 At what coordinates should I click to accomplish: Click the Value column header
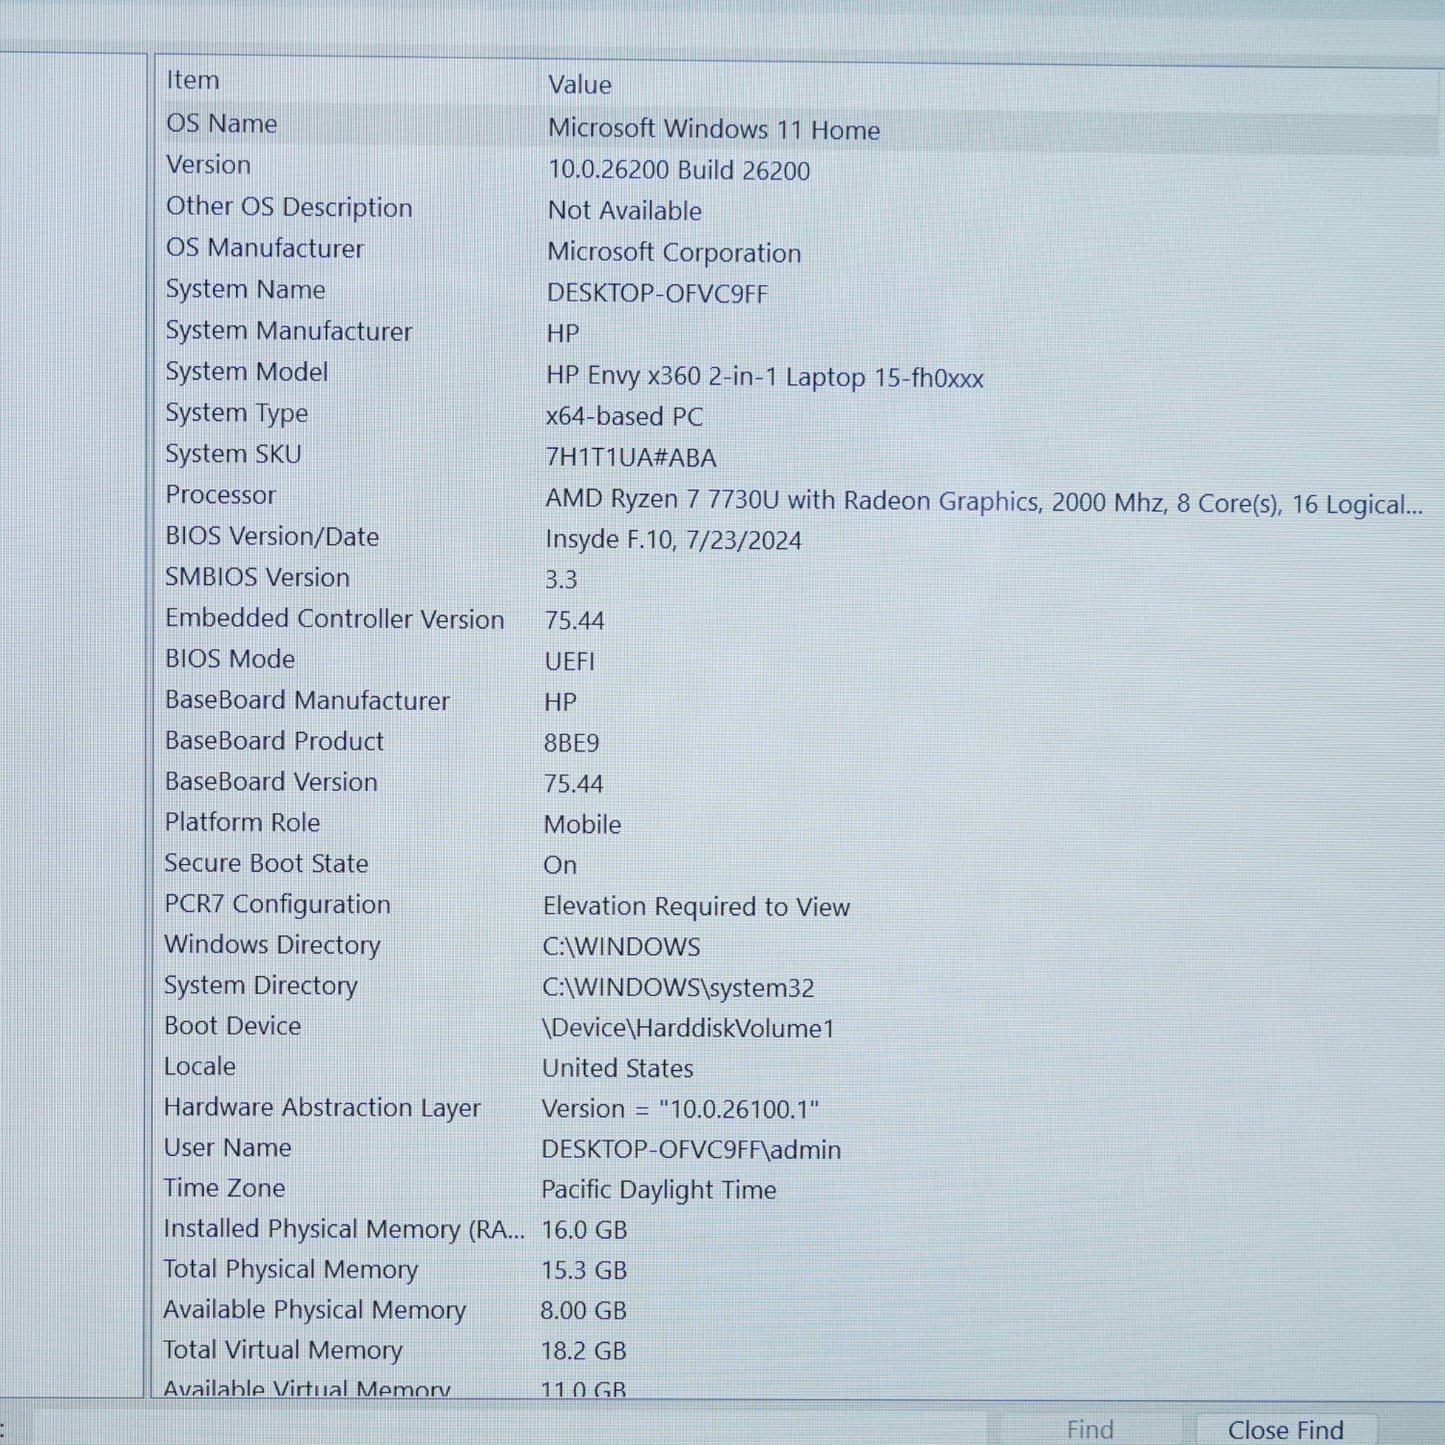coord(580,84)
